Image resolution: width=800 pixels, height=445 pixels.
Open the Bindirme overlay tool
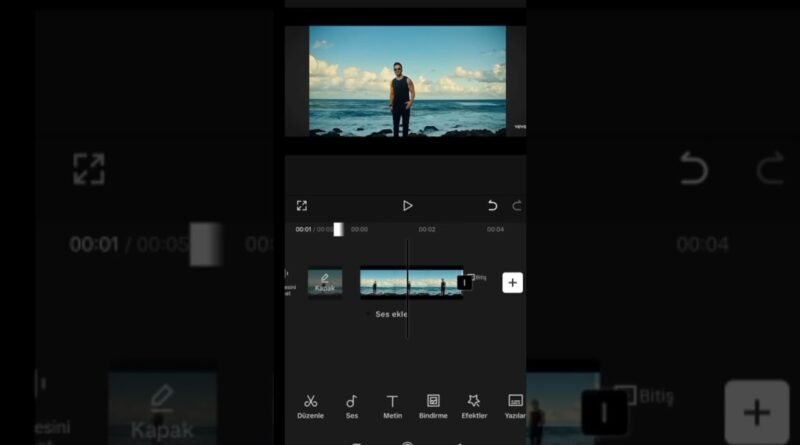pos(433,407)
